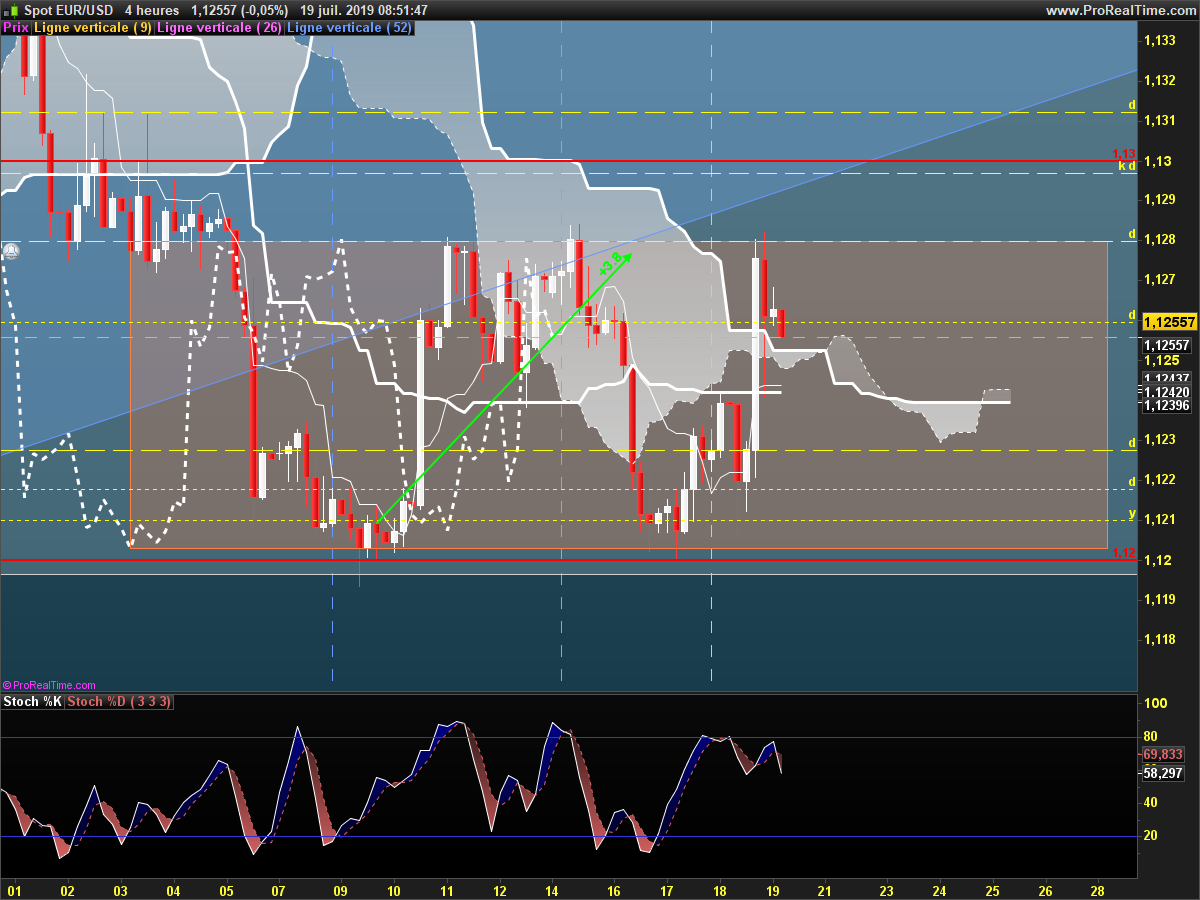Click date 21 on the time axis
The height and width of the screenshot is (900, 1200).
(x=825, y=890)
